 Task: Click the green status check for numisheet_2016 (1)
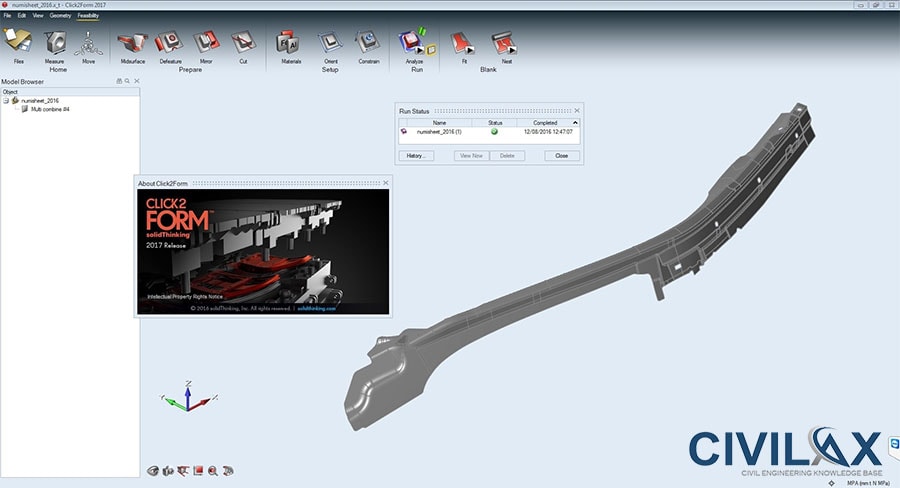(494, 132)
